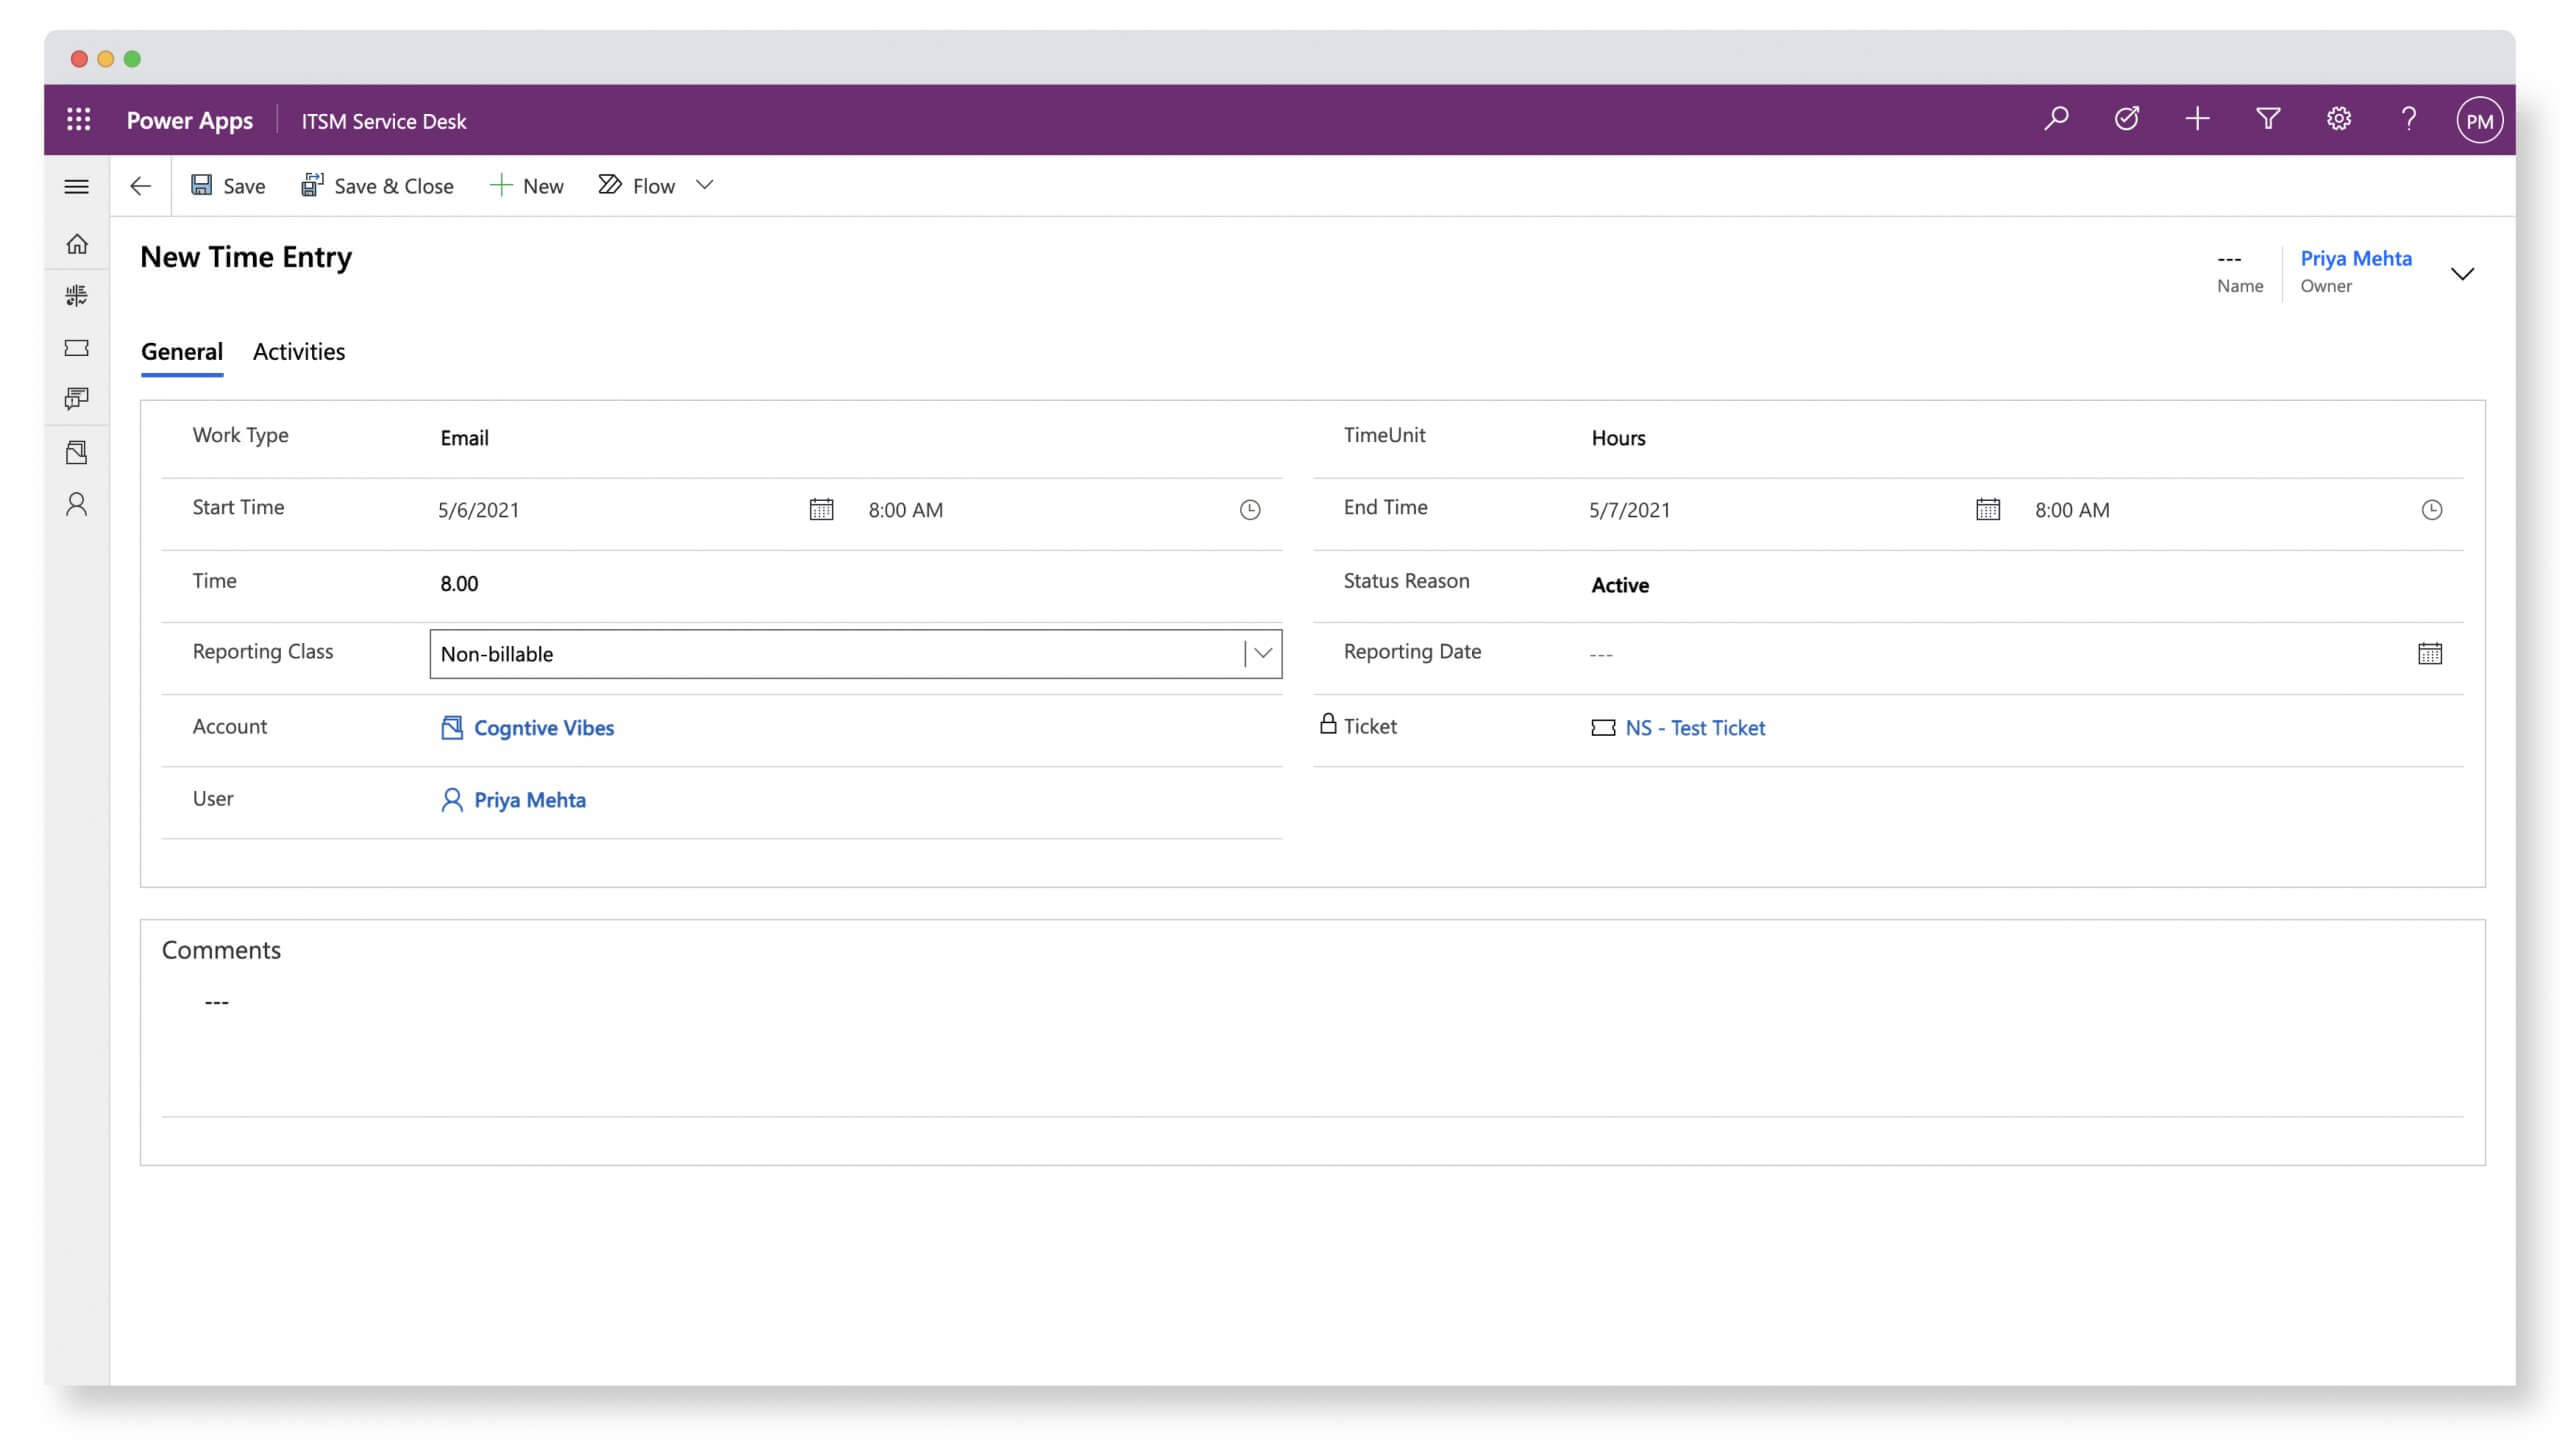Image resolution: width=2560 pixels, height=1442 pixels.
Task: Create a new record with the plus icon
Action: point(2197,119)
